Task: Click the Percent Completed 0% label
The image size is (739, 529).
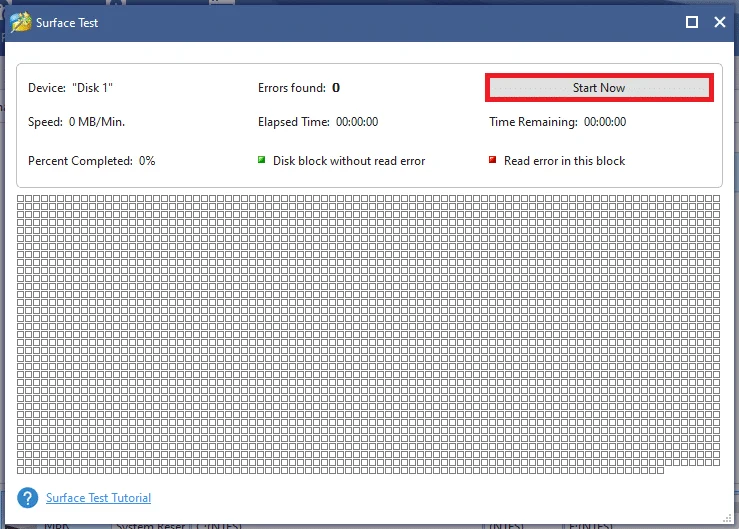Action: 91,161
